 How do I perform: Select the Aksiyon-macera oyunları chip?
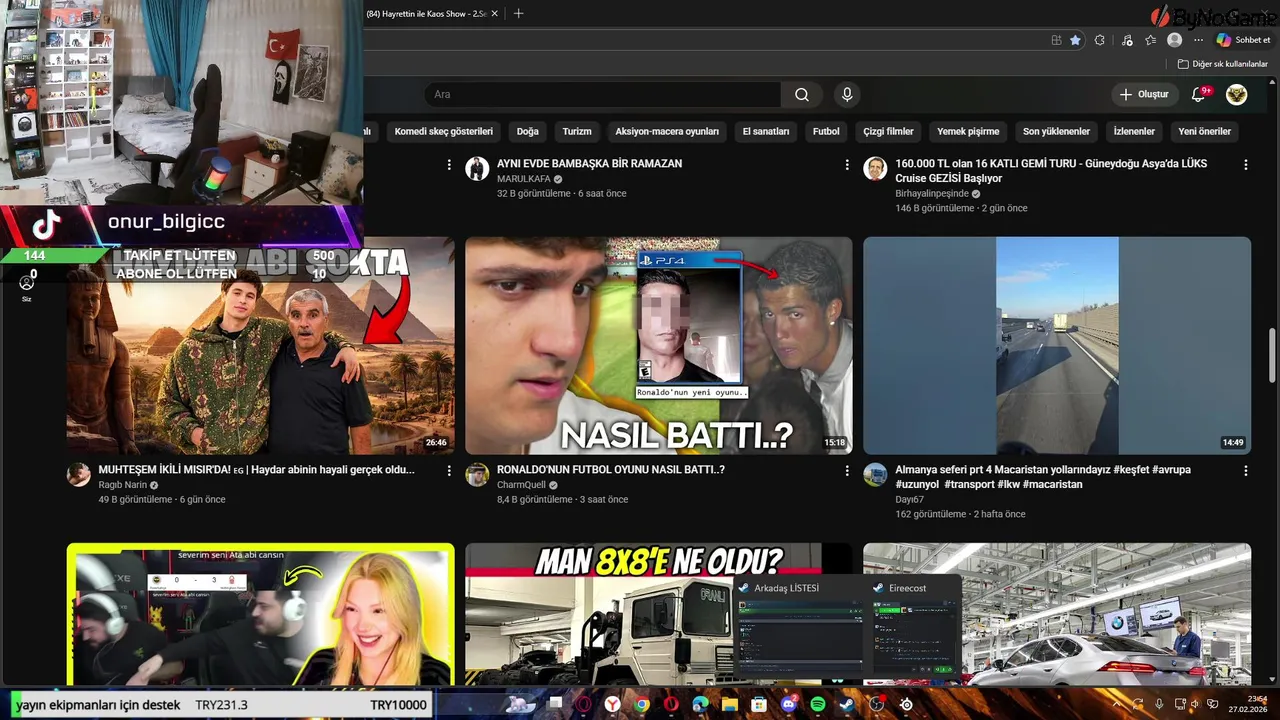click(667, 131)
